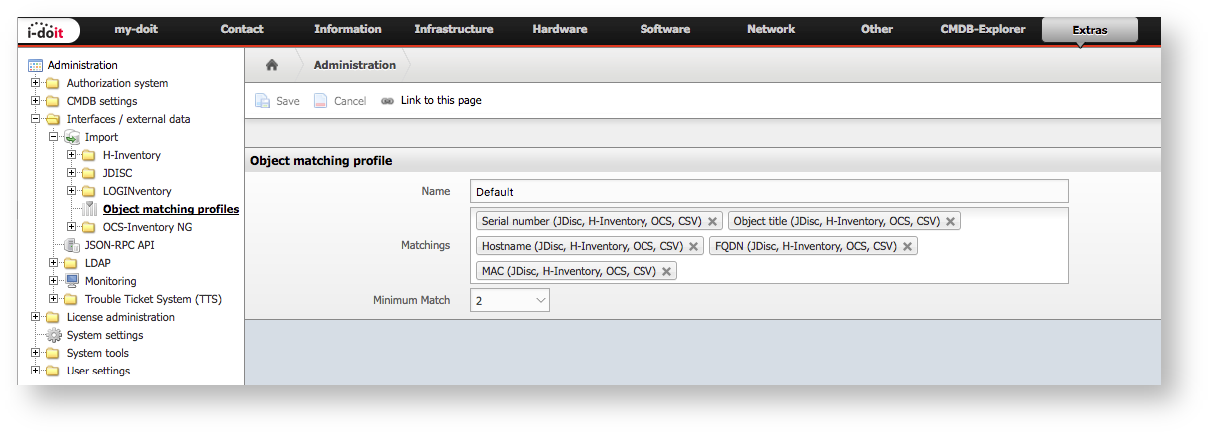Open the Contact menu
1209x433 pixels.
tap(242, 29)
